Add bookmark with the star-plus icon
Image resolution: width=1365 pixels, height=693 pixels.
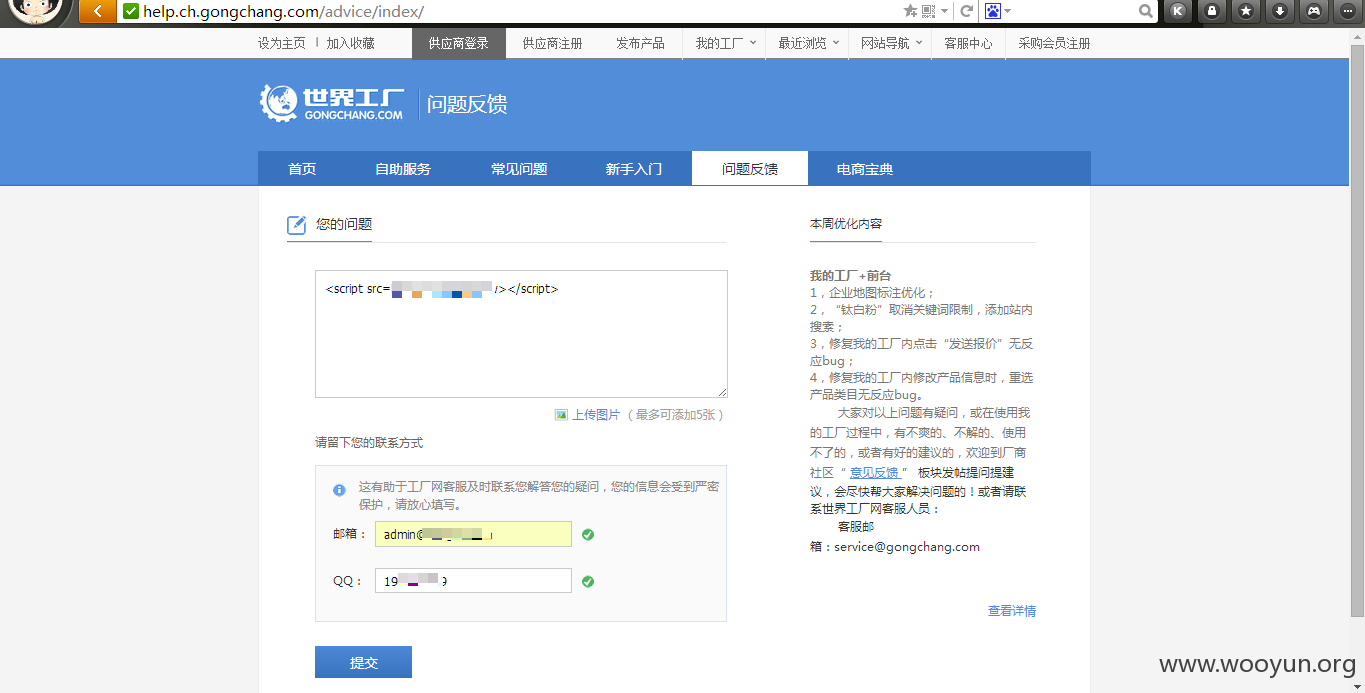pyautogui.click(x=910, y=11)
